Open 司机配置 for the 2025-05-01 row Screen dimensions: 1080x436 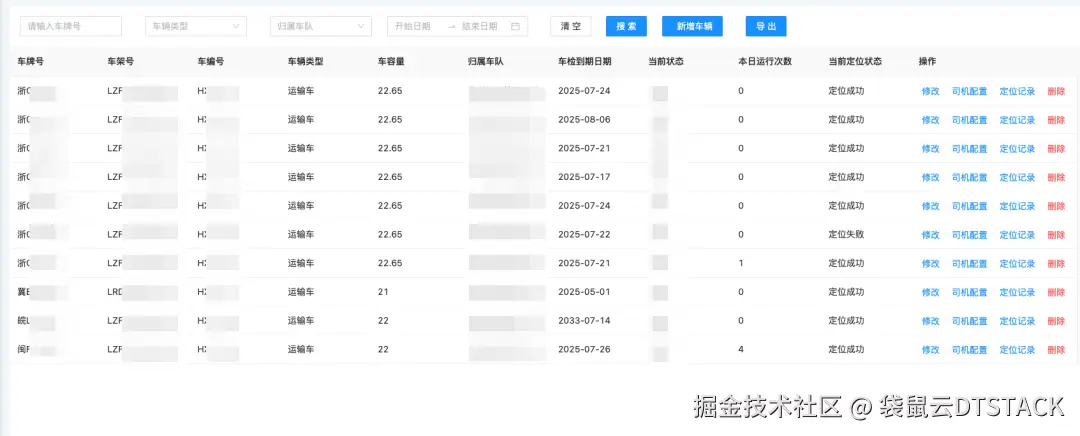point(969,292)
